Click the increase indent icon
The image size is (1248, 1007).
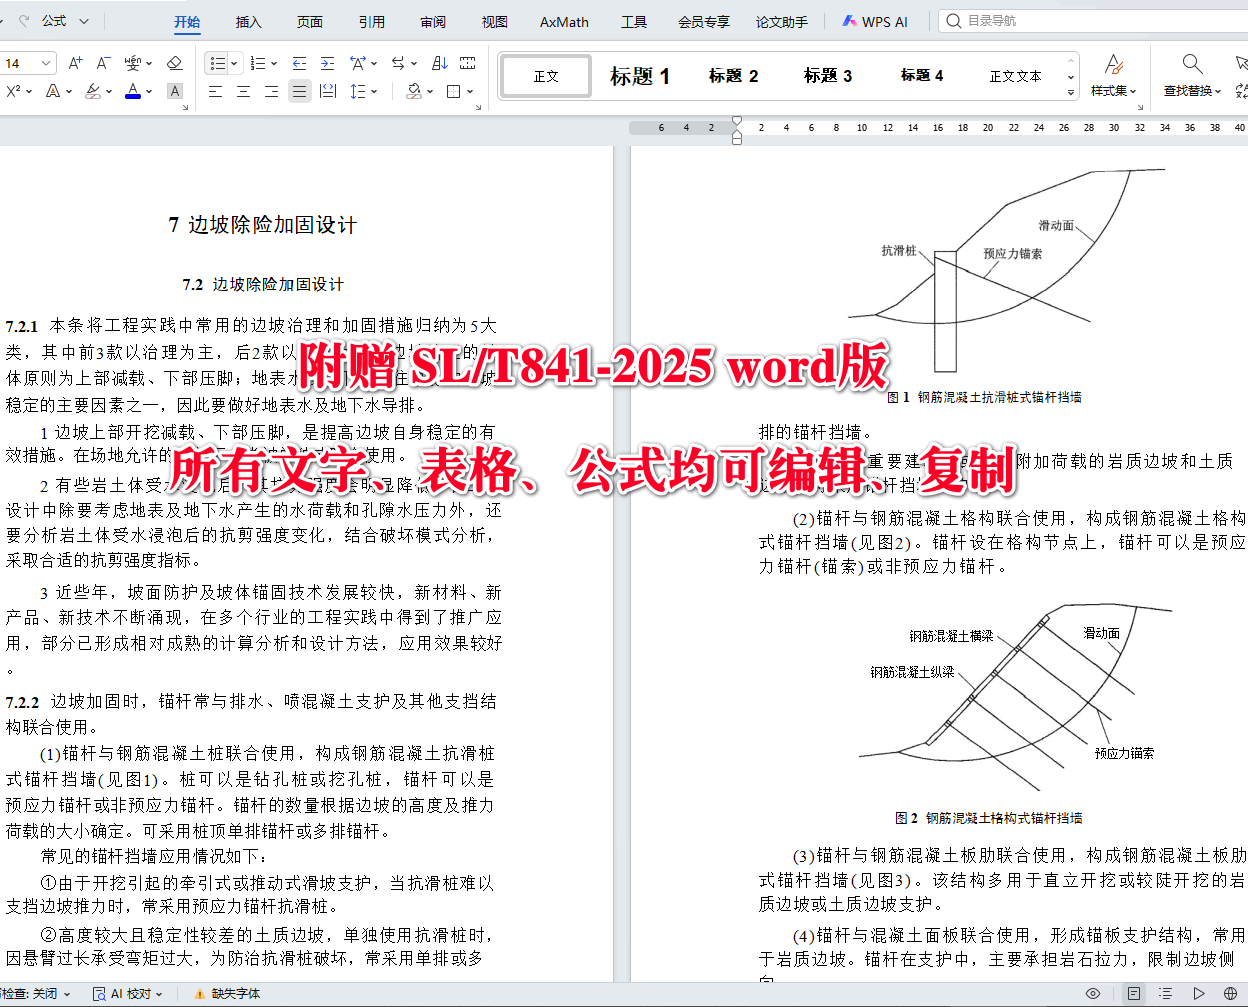327,63
